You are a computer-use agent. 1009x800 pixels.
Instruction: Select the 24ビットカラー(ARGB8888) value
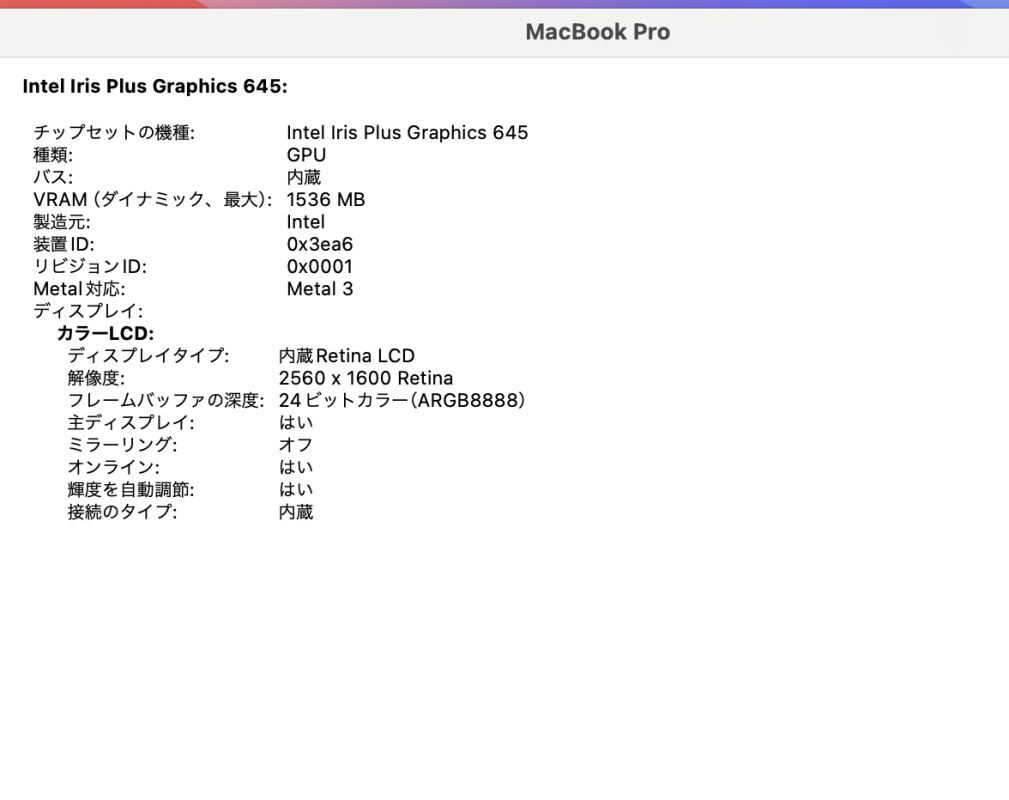click(402, 400)
